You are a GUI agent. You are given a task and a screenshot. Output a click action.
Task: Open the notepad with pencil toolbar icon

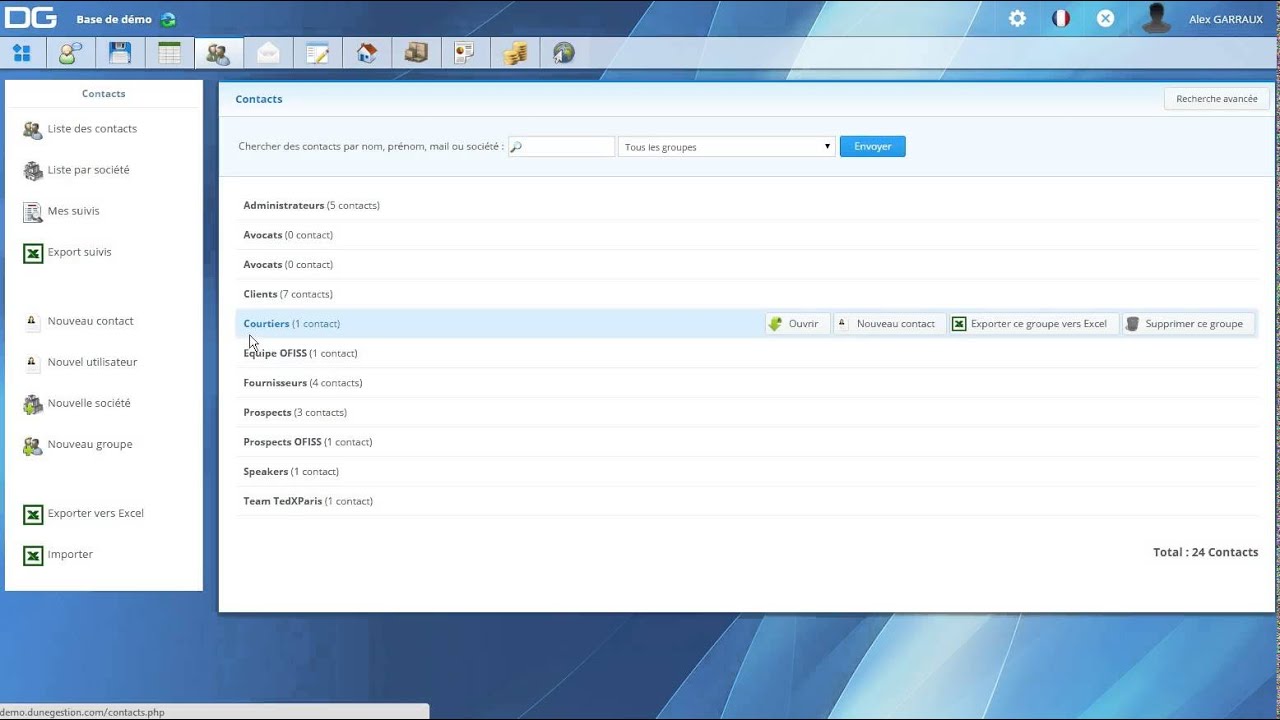click(317, 53)
